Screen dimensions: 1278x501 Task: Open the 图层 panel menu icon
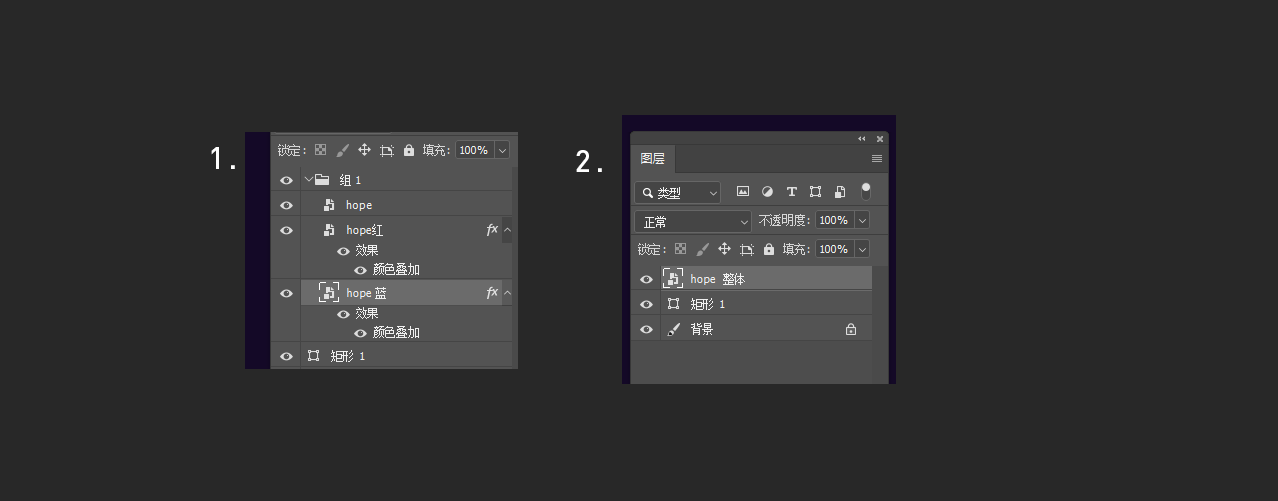click(x=877, y=159)
